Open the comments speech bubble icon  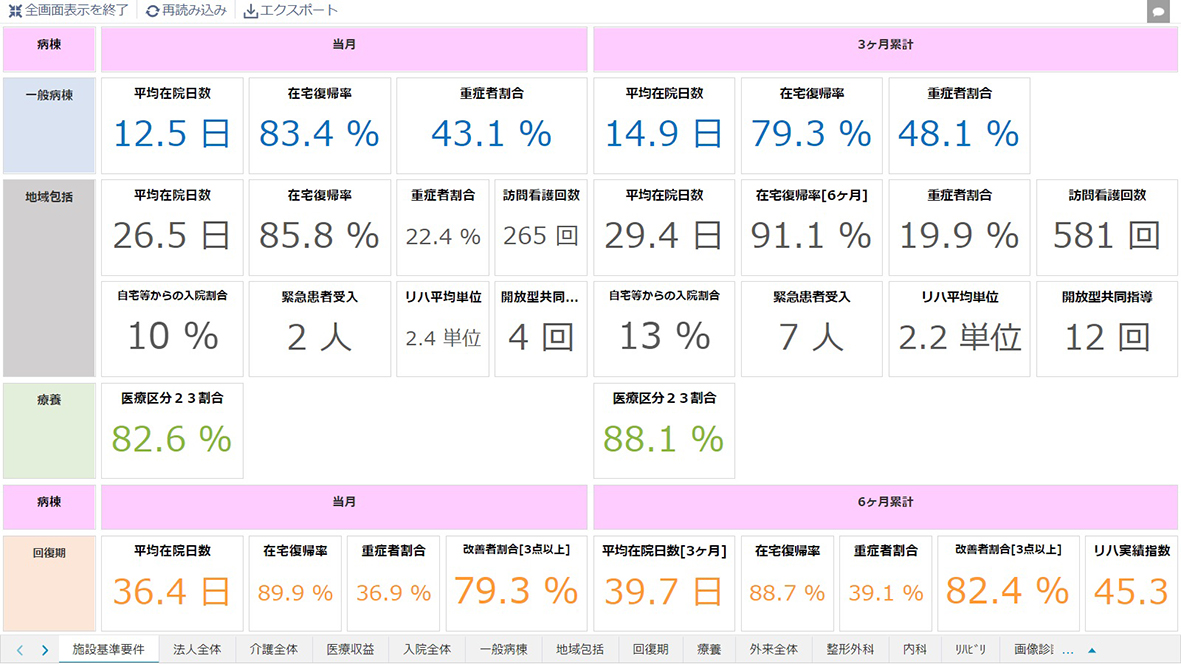pyautogui.click(x=1158, y=12)
